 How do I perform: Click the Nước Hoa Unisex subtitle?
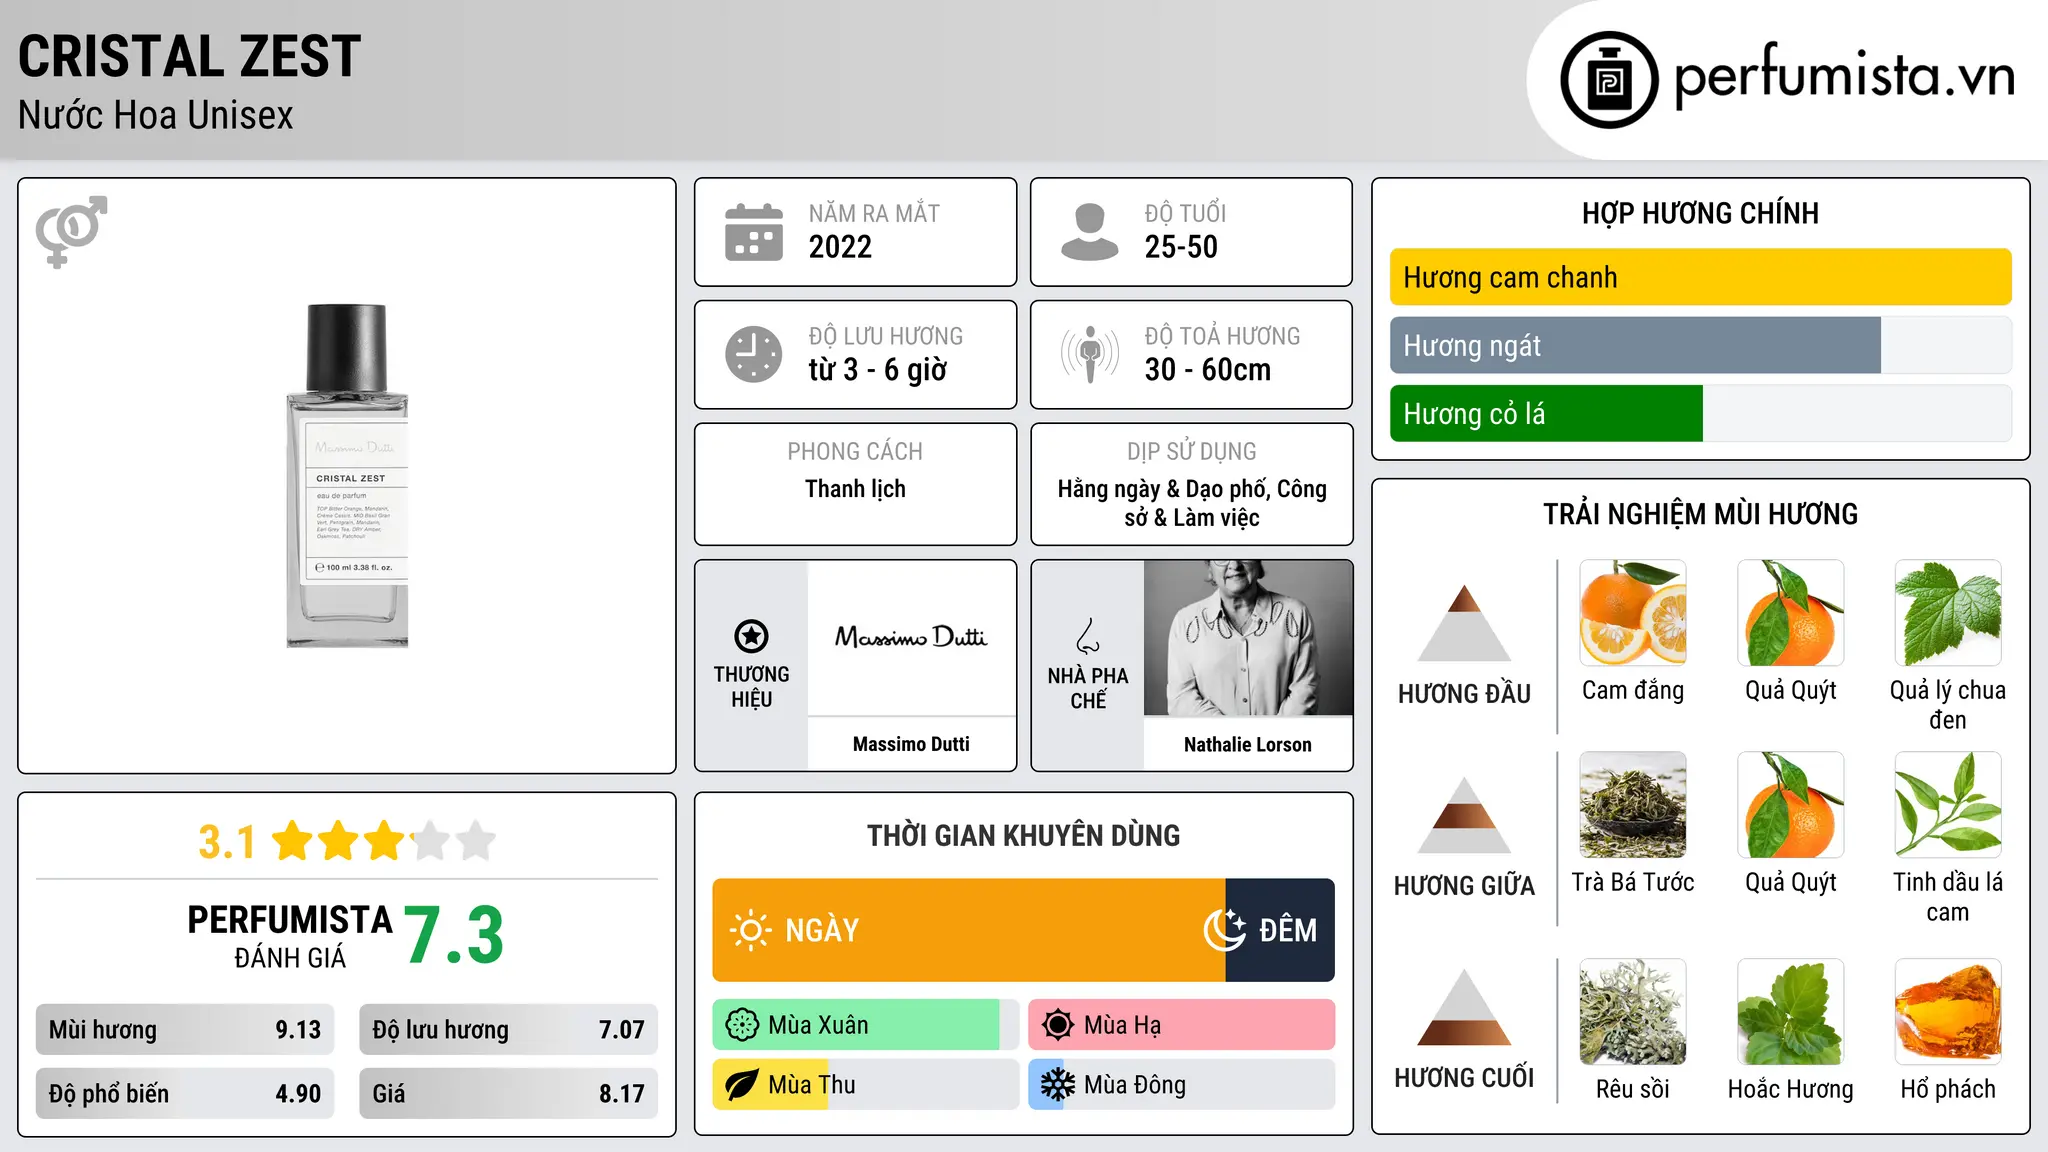156,115
